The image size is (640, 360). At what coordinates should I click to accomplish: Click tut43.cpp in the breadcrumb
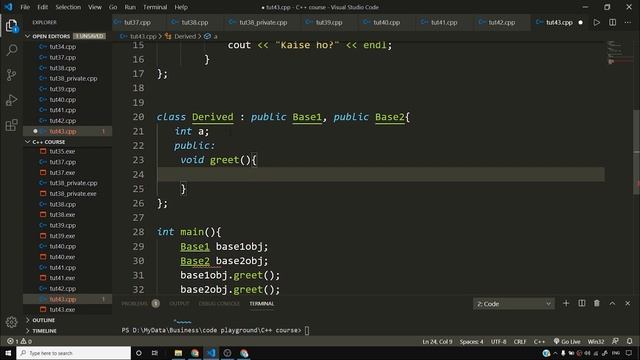click(x=143, y=36)
